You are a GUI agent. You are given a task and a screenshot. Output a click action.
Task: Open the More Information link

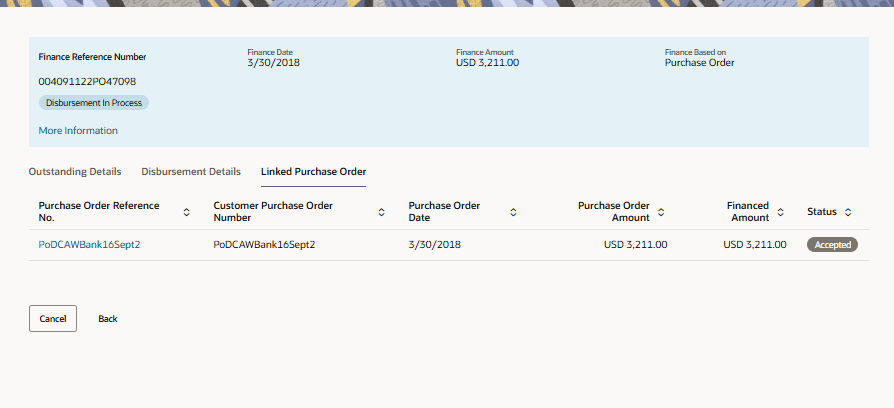(78, 130)
